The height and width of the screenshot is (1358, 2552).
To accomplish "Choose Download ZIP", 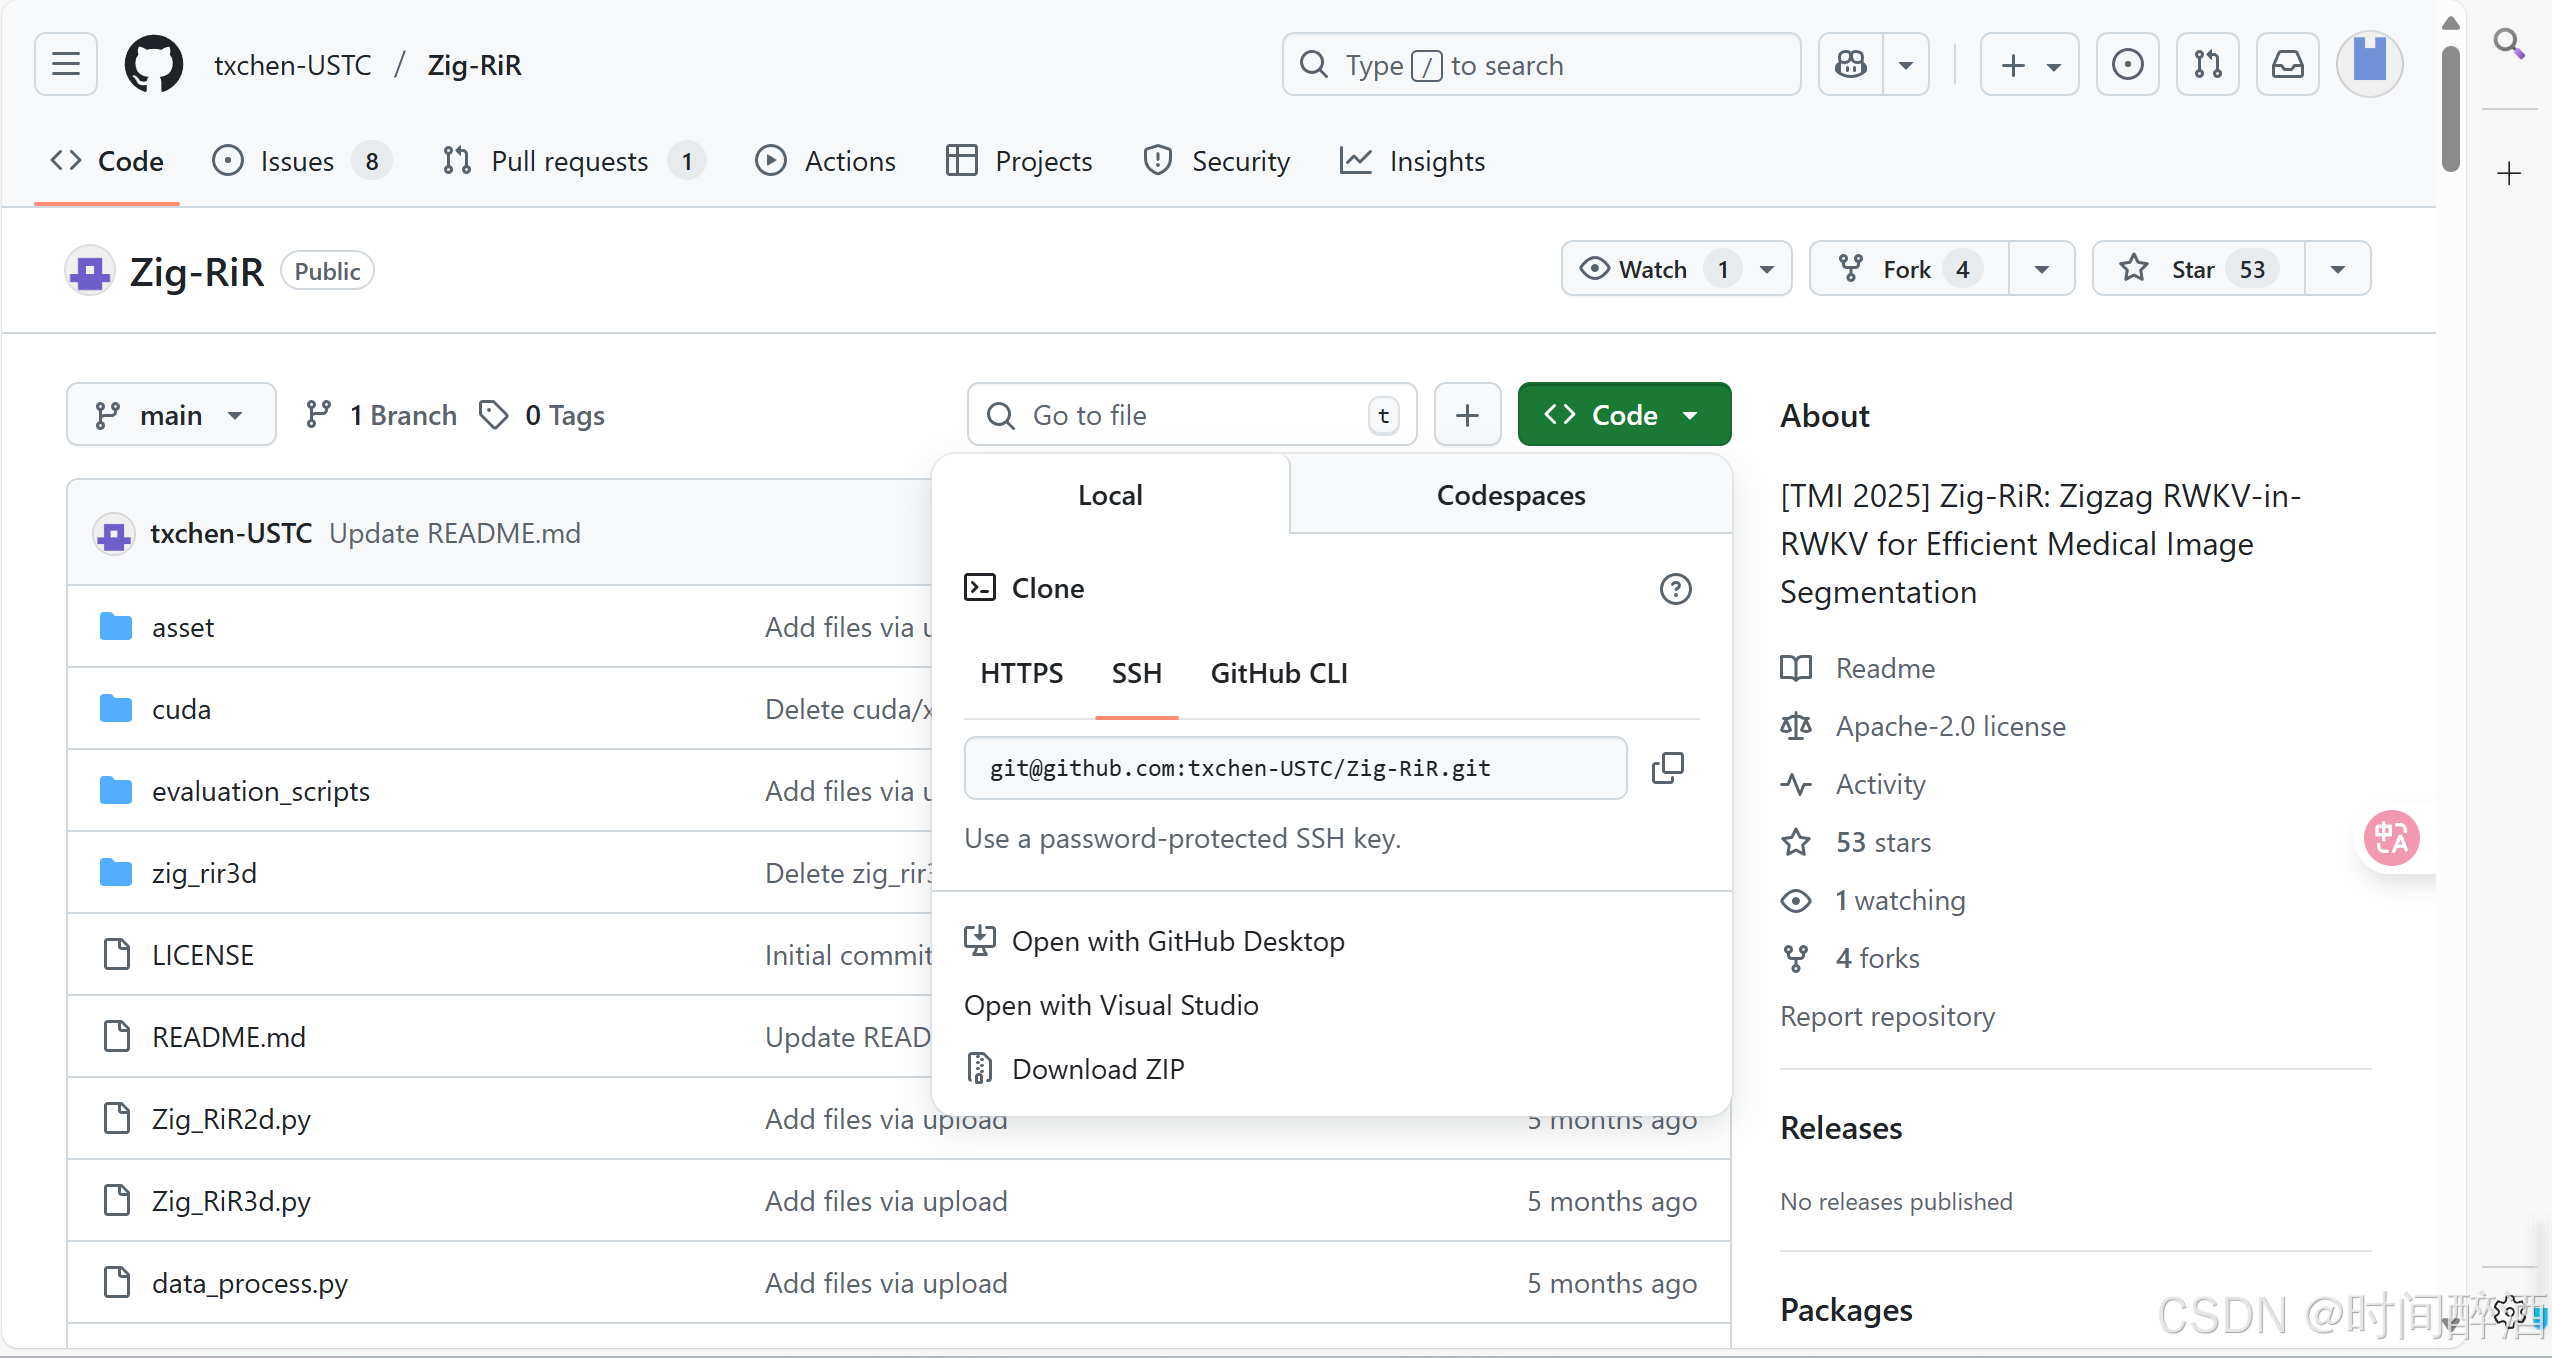I will [x=1075, y=1069].
